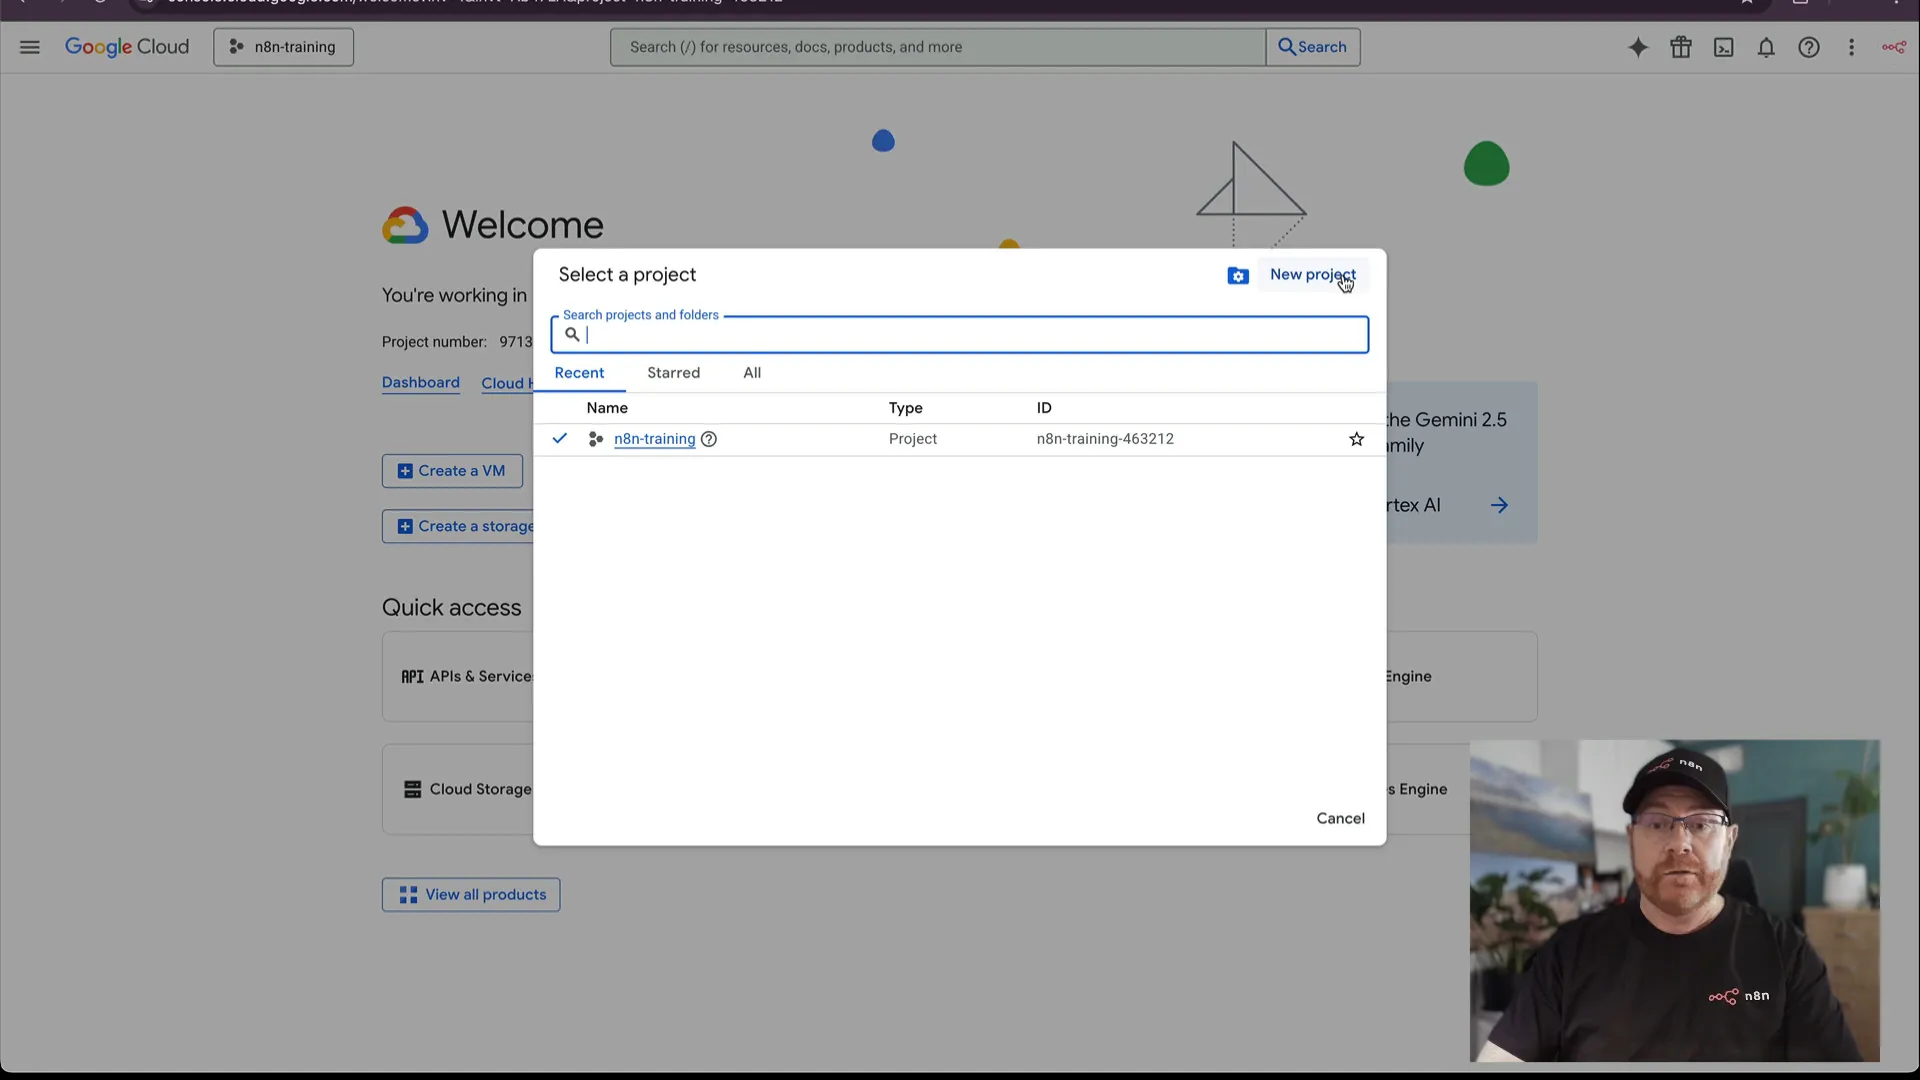Viewport: 1920px width, 1080px height.
Task: Click the project icon in n8n-training row
Action: pos(596,439)
